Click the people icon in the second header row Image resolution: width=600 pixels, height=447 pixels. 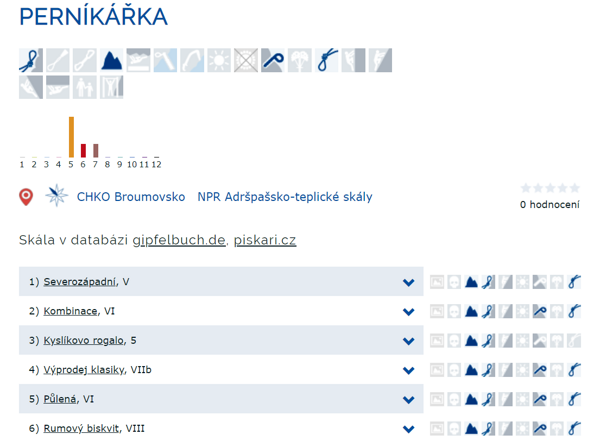point(85,87)
